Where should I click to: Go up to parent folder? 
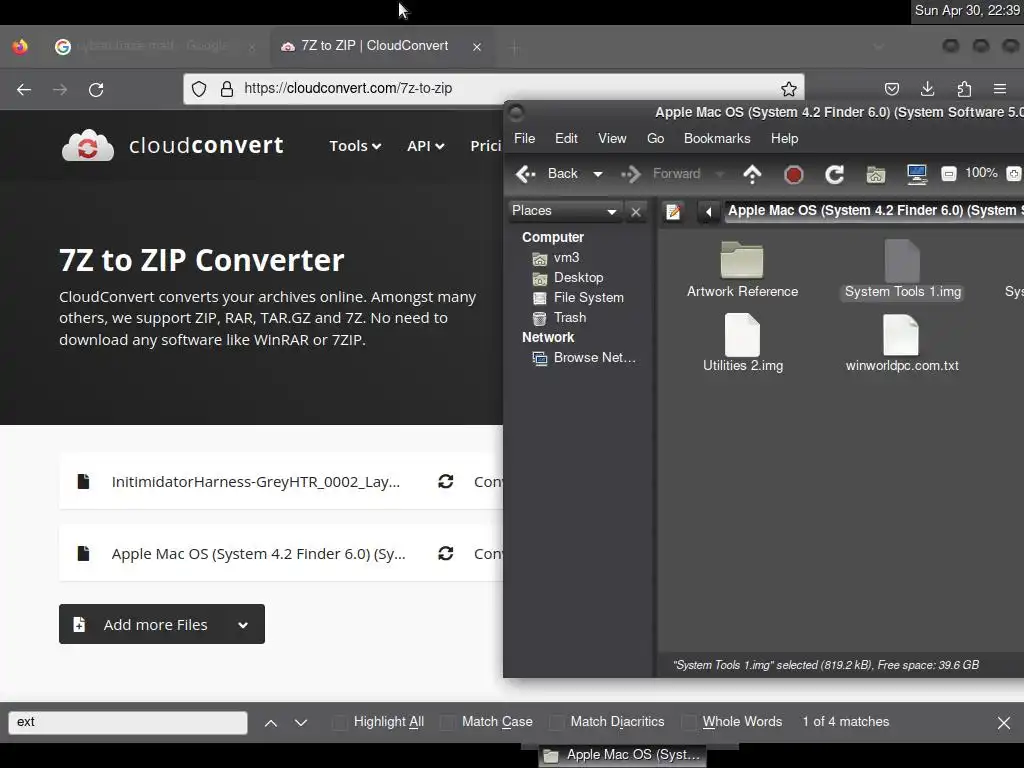(x=752, y=174)
